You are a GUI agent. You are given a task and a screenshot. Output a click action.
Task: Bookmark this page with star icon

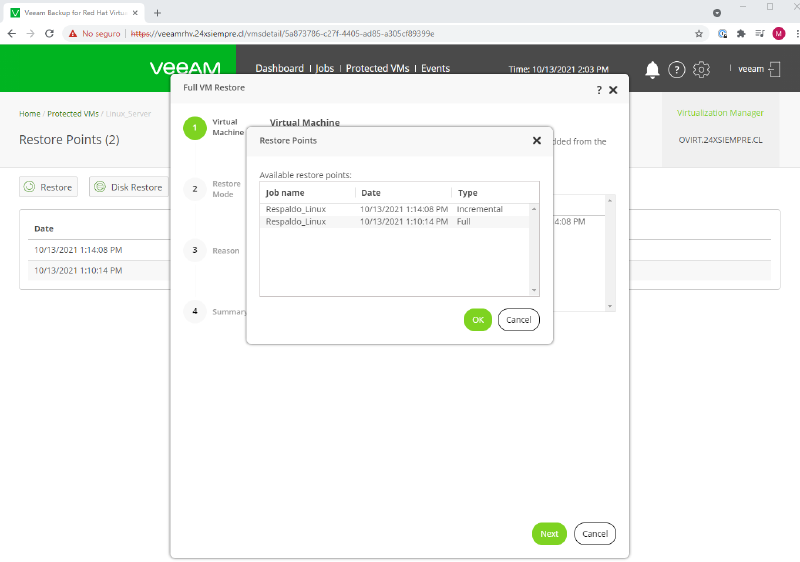pos(698,34)
